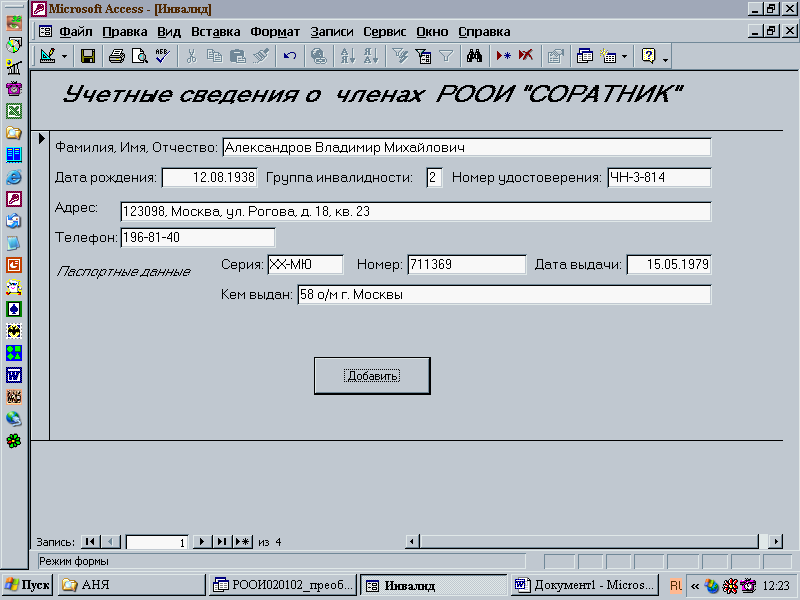Switch to Документ1 Microsoft Word in taskbar

click(x=584, y=585)
